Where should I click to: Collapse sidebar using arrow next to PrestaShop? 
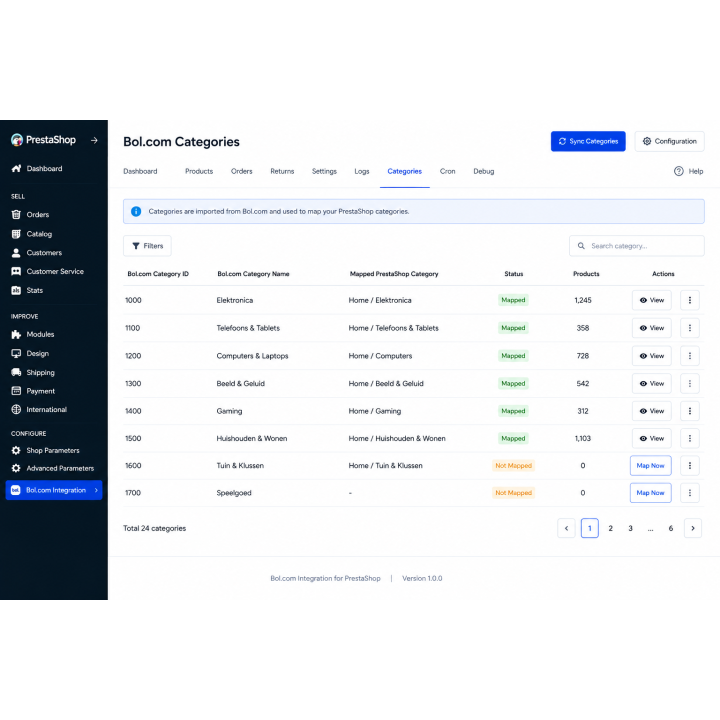(94, 140)
